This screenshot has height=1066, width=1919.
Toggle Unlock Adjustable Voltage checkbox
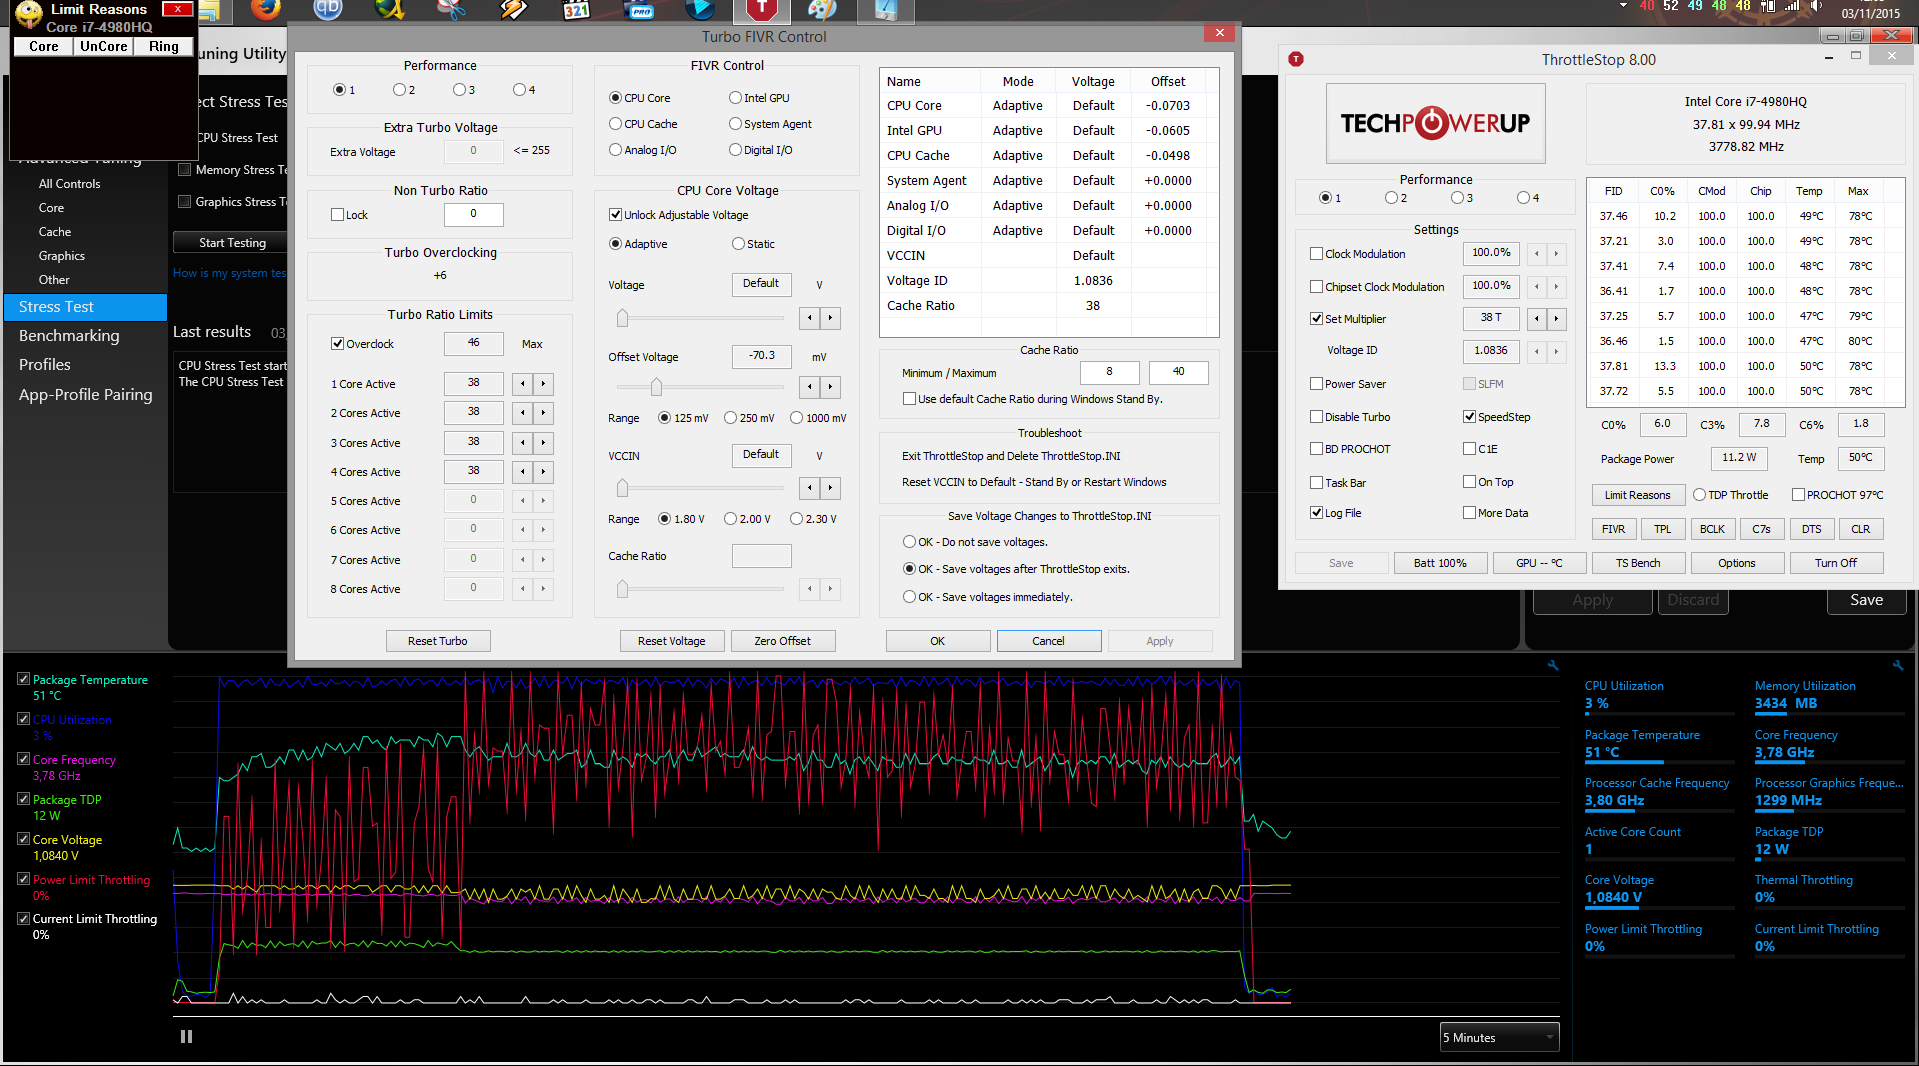click(616, 215)
